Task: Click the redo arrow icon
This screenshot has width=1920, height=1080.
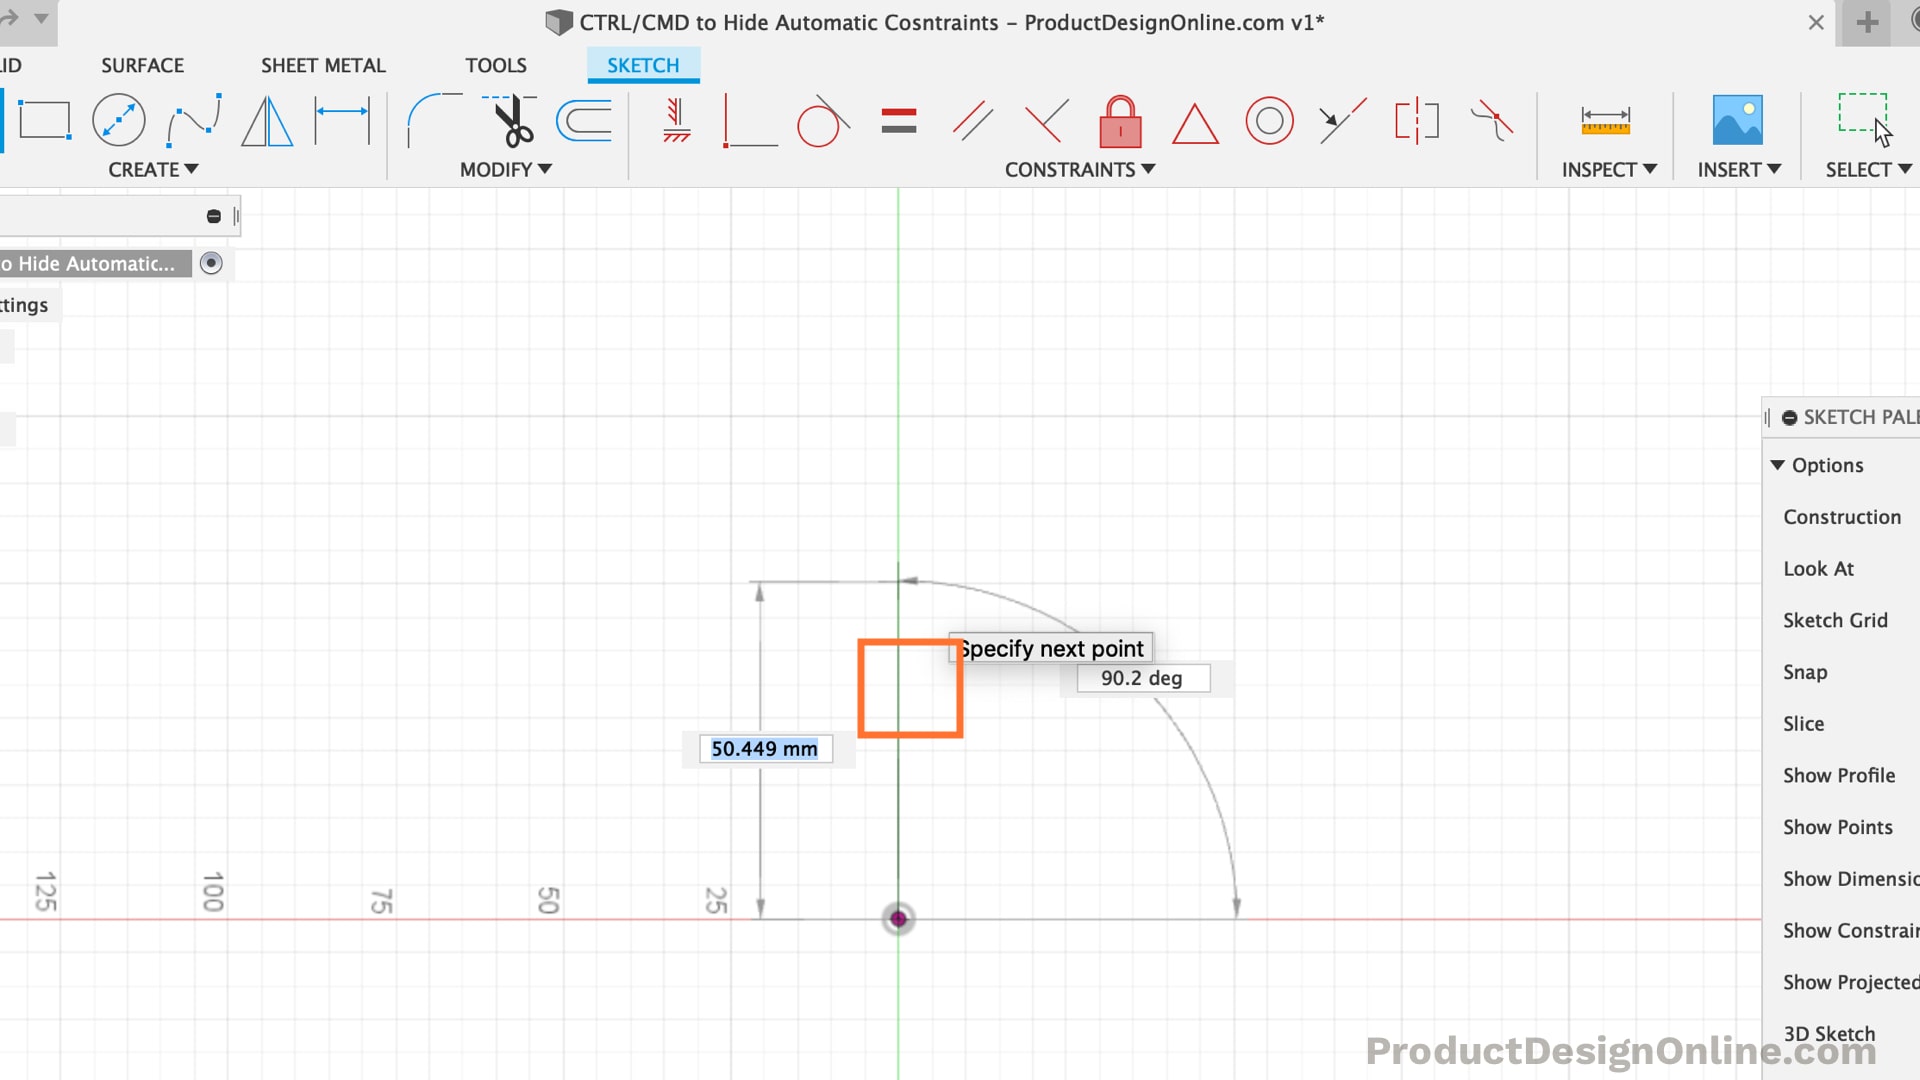Action: click(x=10, y=17)
